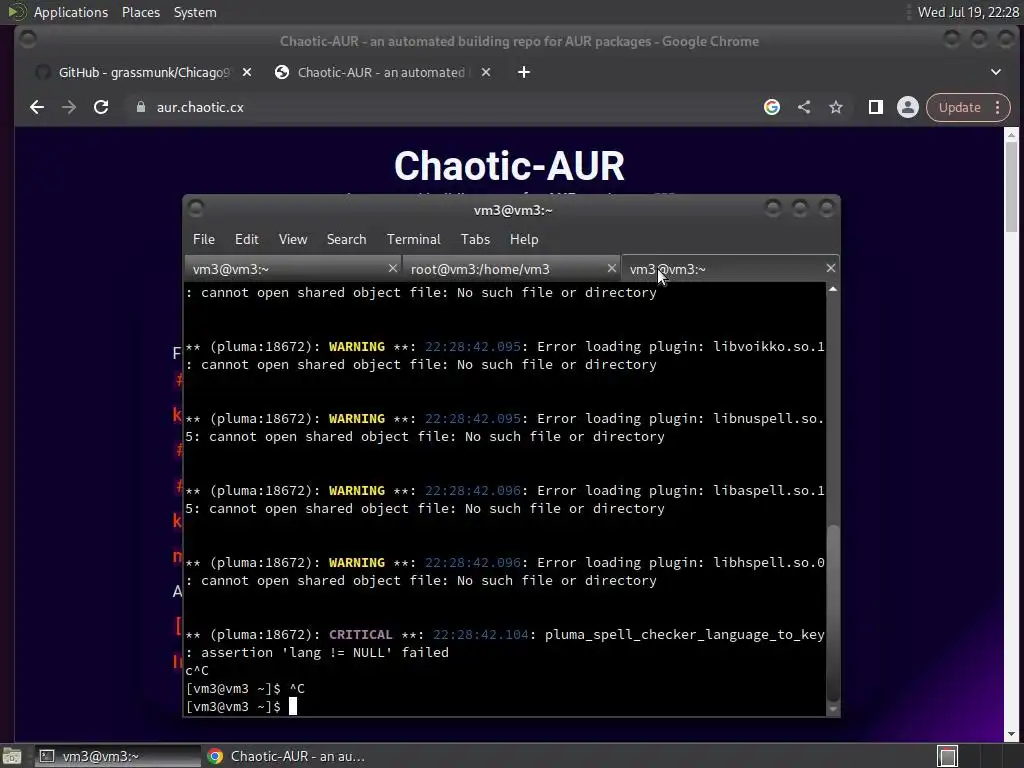The height and width of the screenshot is (768, 1024).
Task: Close the third vm3@vm3:~ terminal tab
Action: [x=830, y=268]
